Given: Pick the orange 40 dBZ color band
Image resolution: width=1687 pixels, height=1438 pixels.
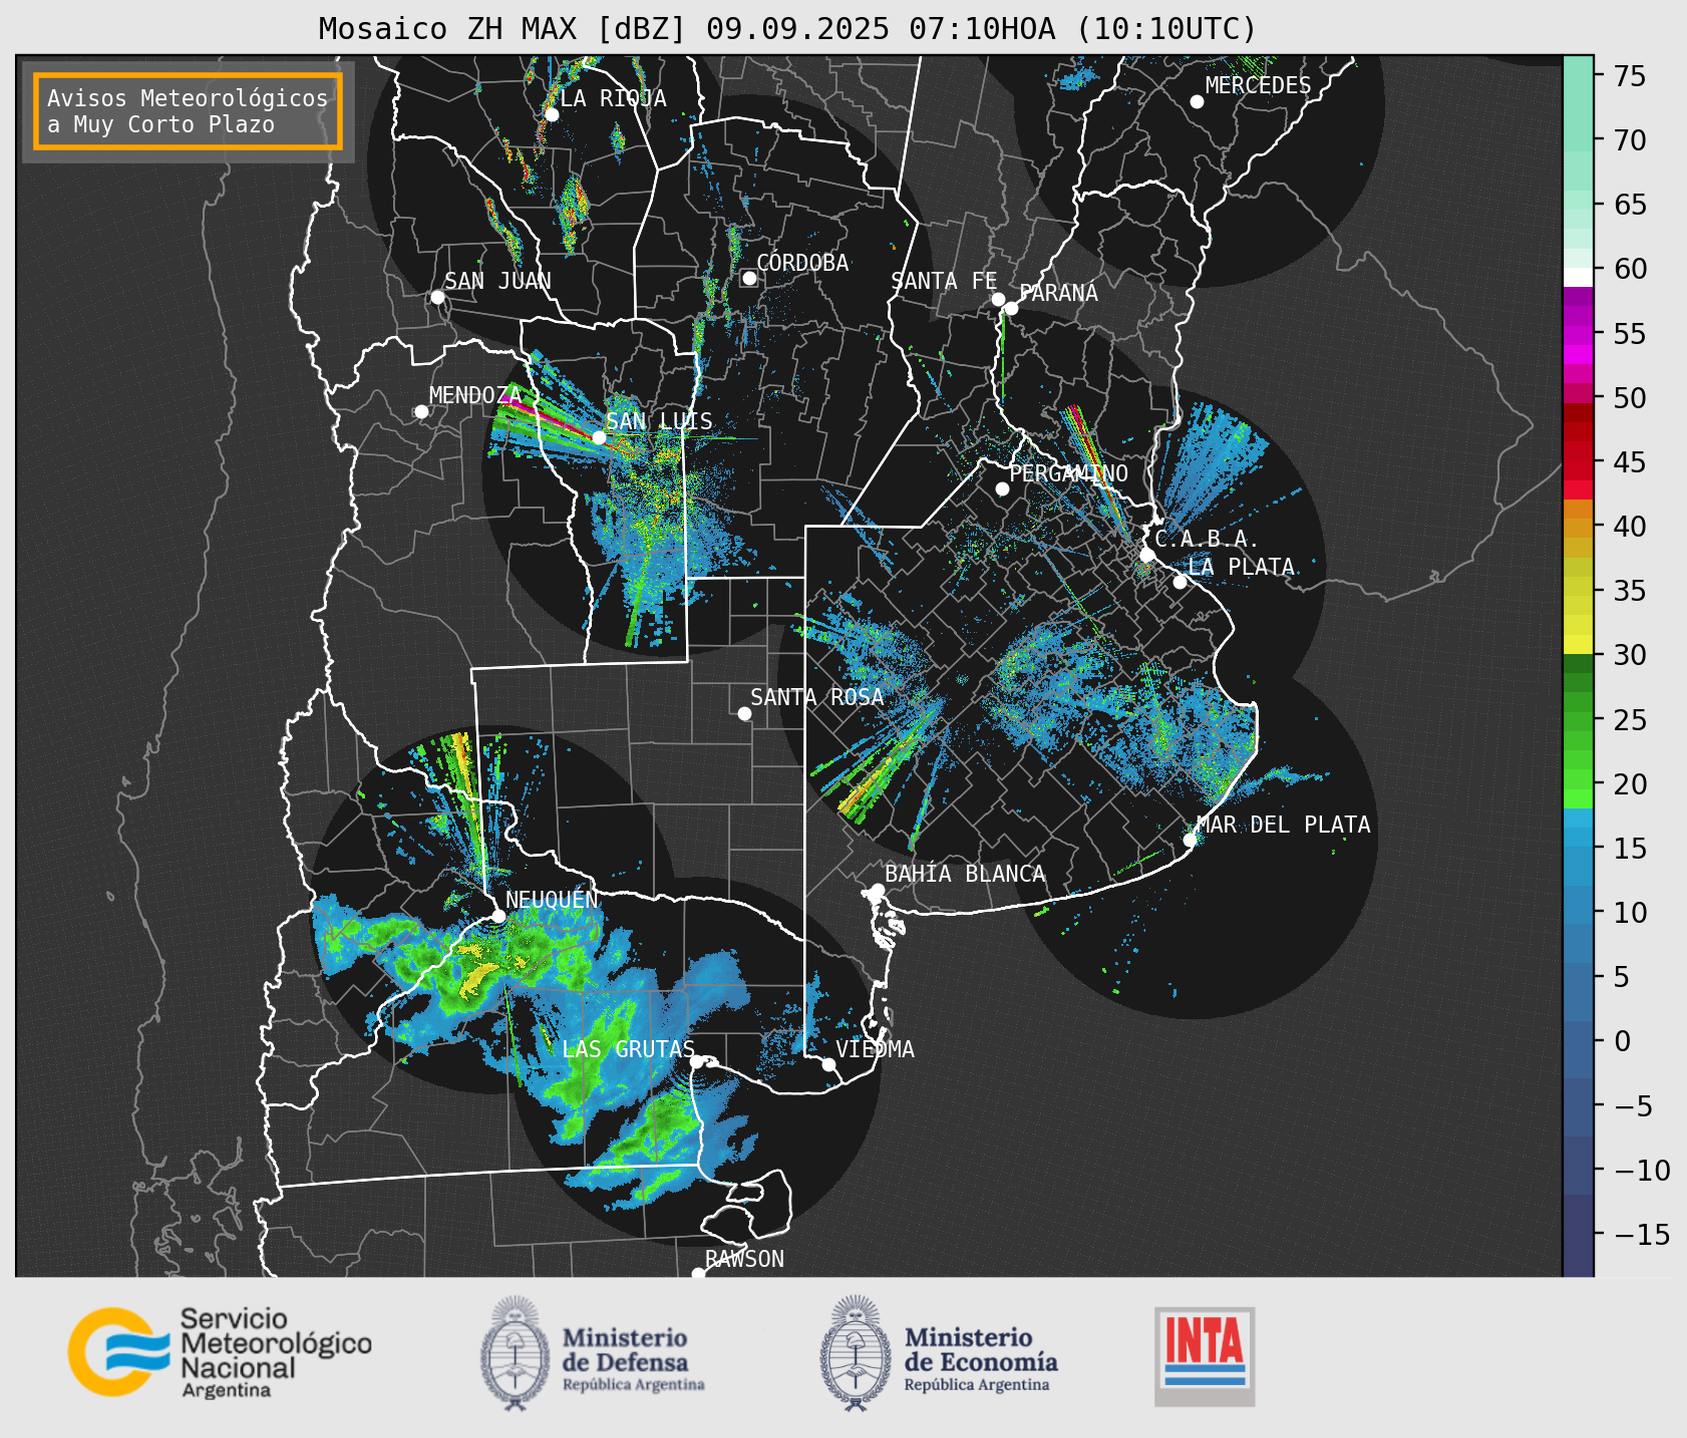Looking at the screenshot, I should pos(1578,526).
